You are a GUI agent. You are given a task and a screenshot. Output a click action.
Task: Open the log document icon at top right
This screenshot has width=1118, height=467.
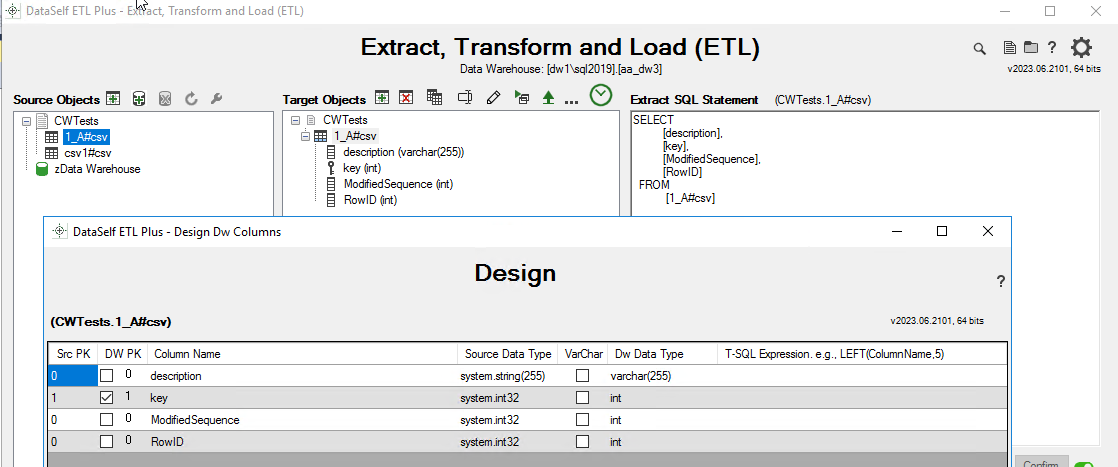1010,48
